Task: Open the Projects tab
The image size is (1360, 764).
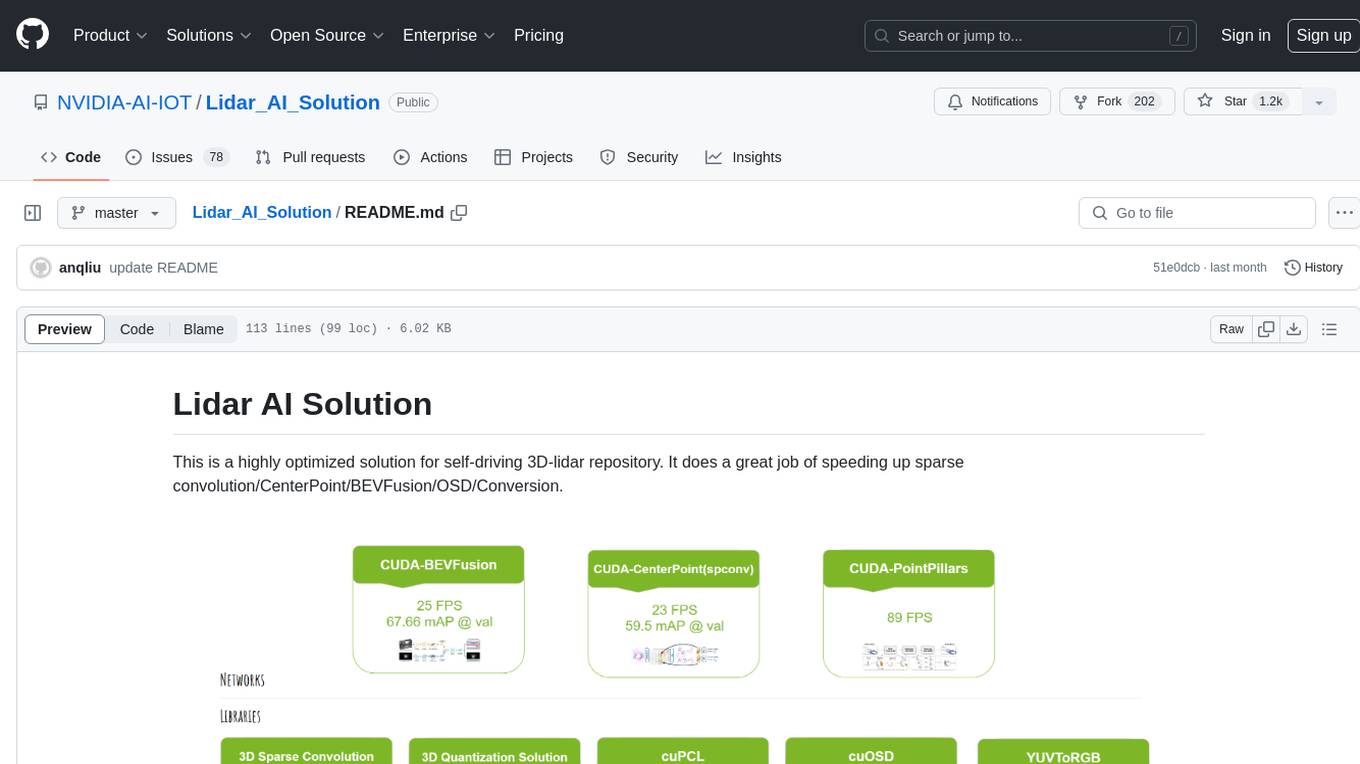Action: point(533,157)
